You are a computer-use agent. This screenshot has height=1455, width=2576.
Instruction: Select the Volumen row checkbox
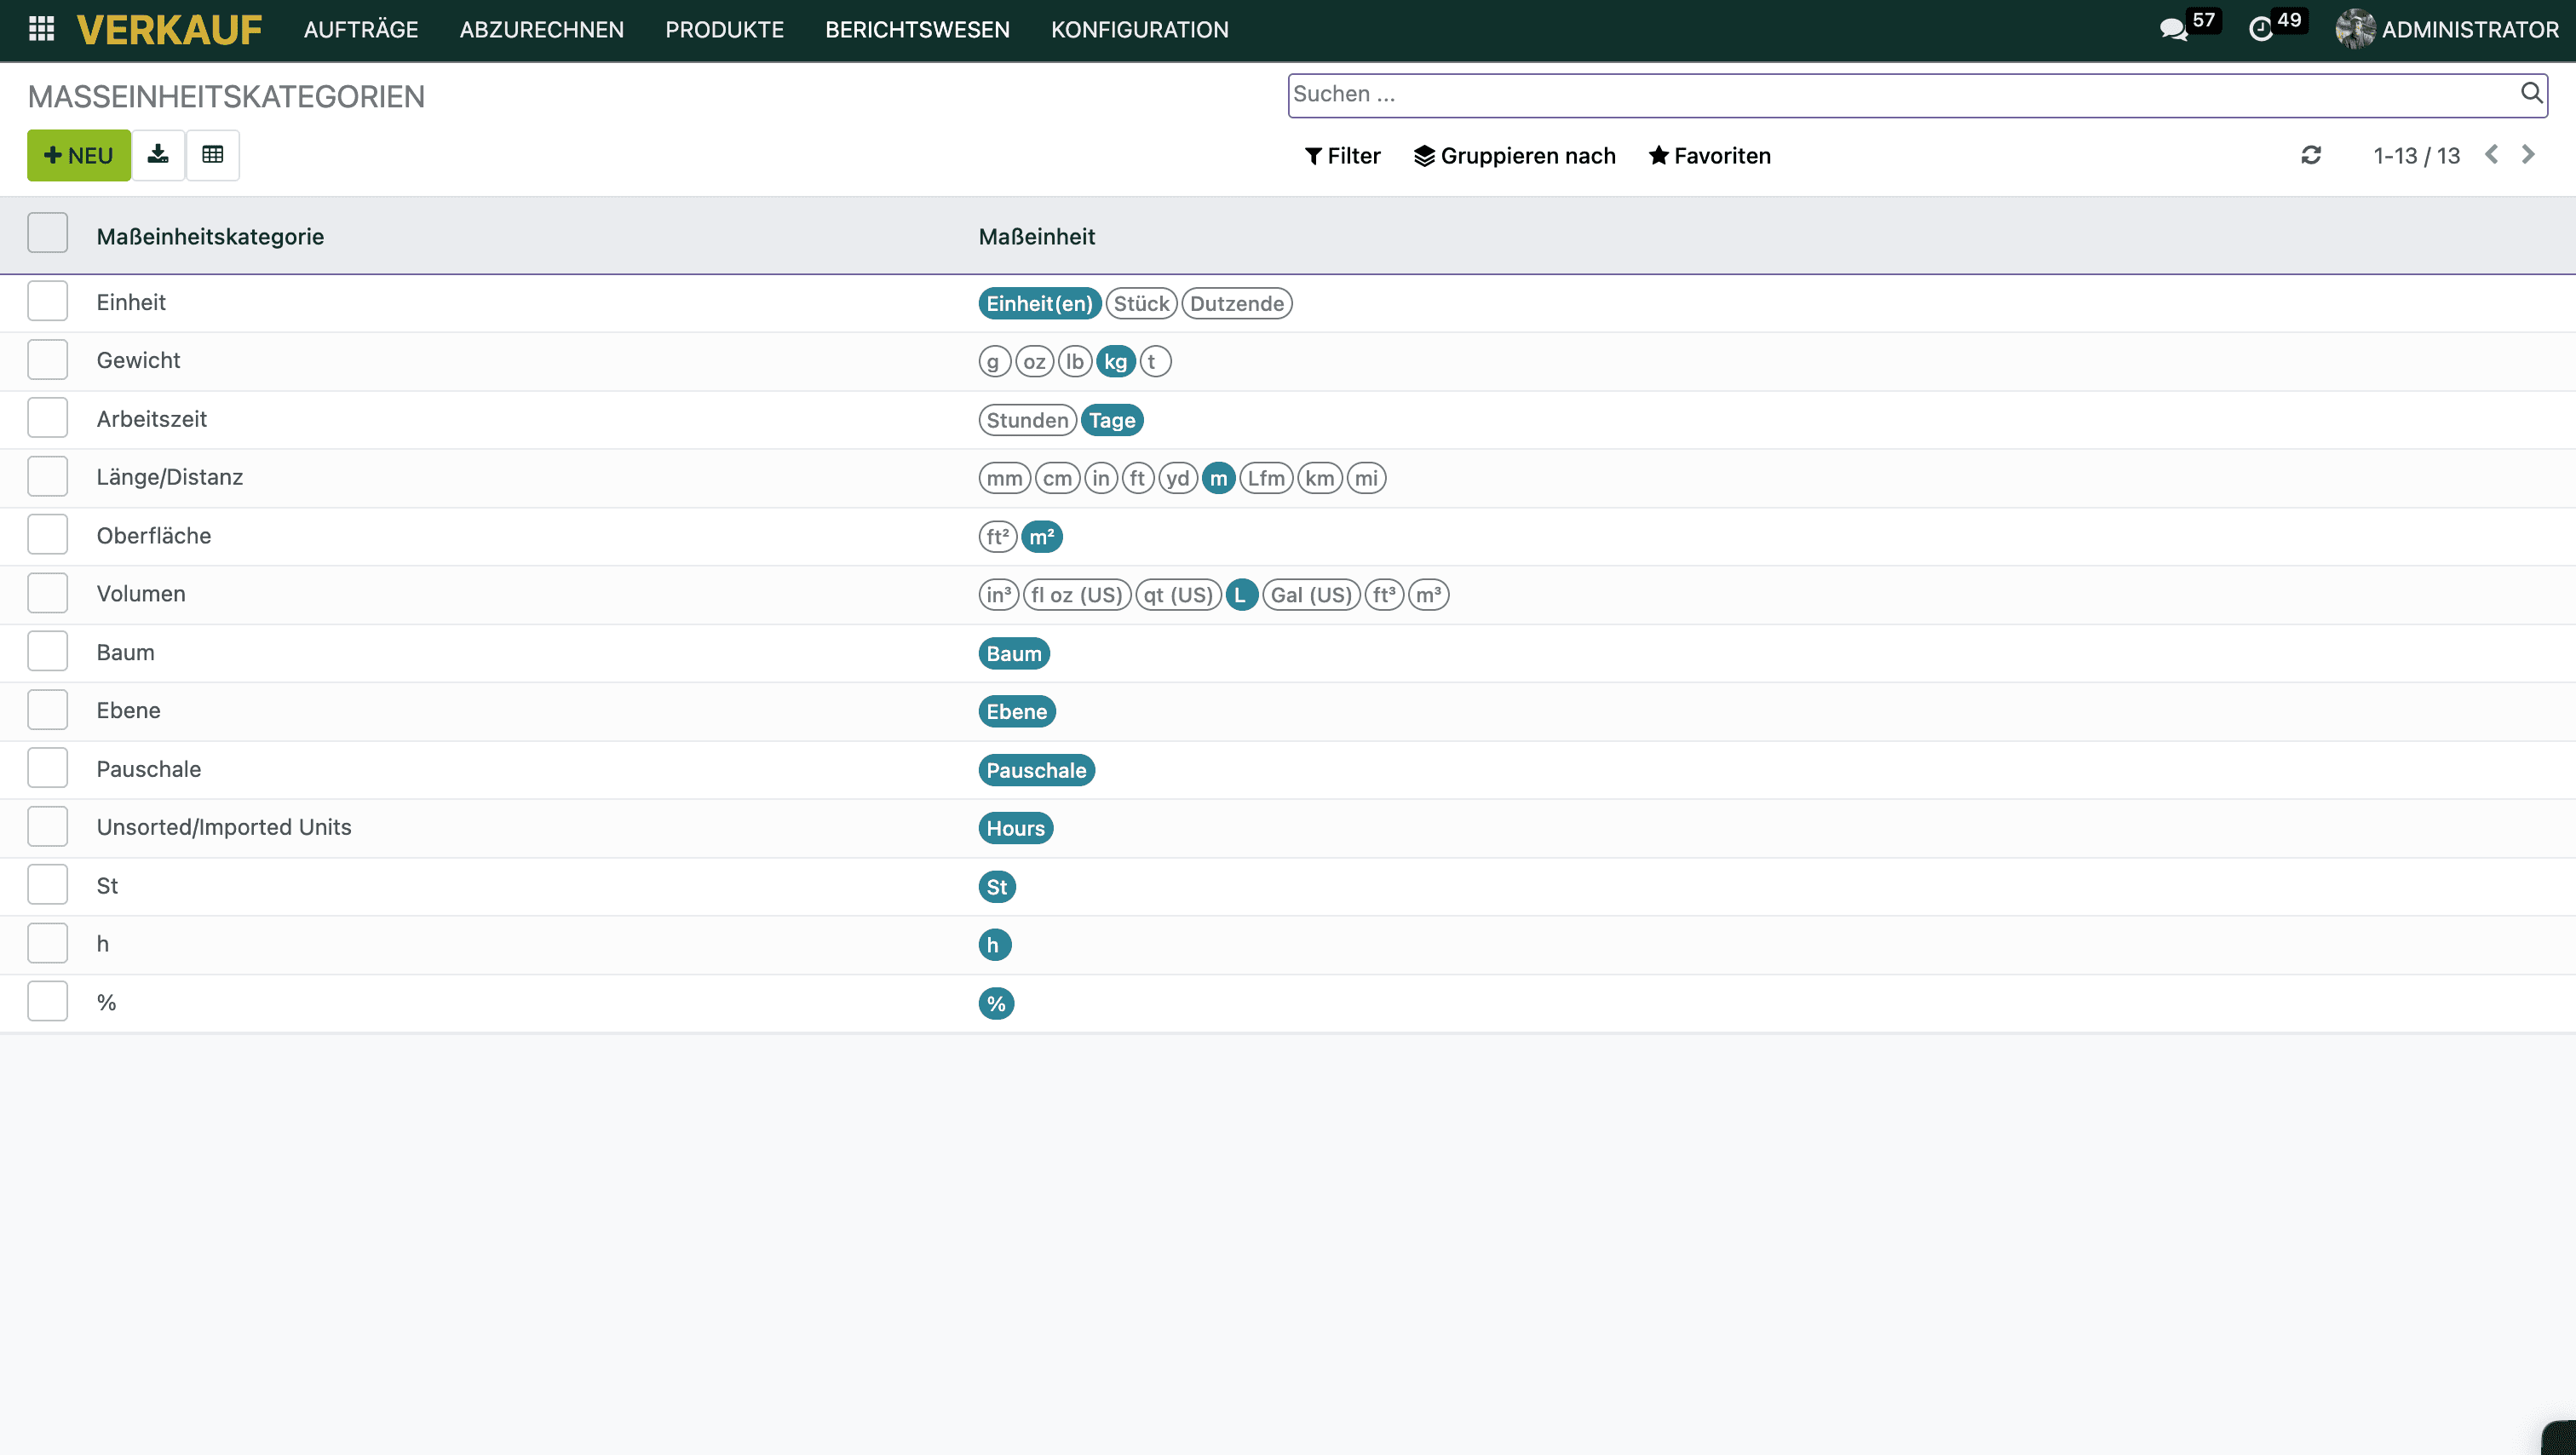click(x=48, y=594)
